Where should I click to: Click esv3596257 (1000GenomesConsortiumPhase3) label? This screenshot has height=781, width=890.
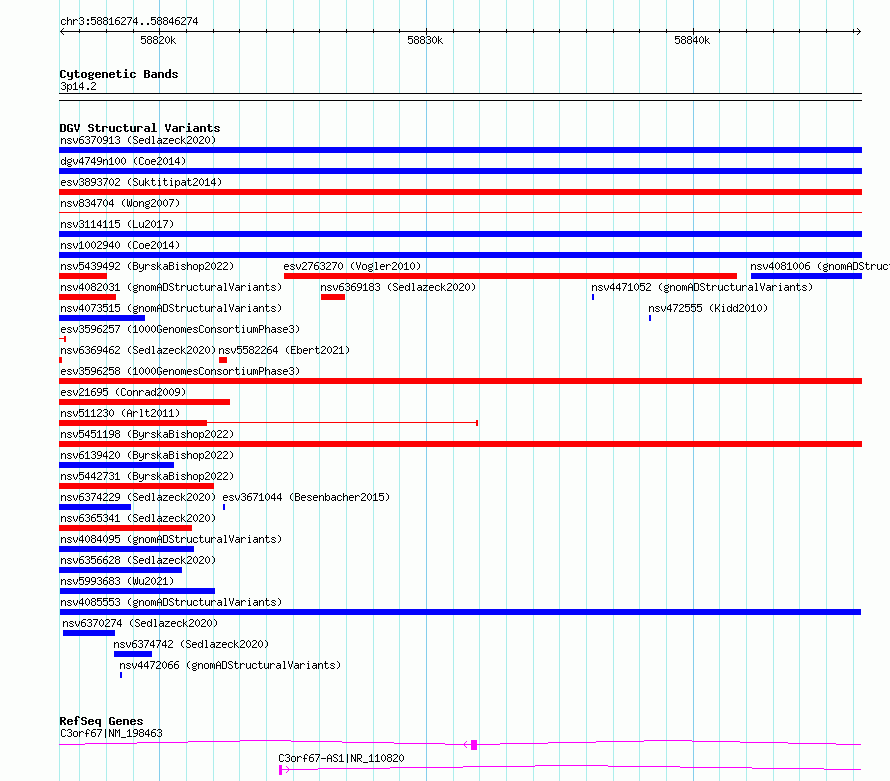pos(180,329)
